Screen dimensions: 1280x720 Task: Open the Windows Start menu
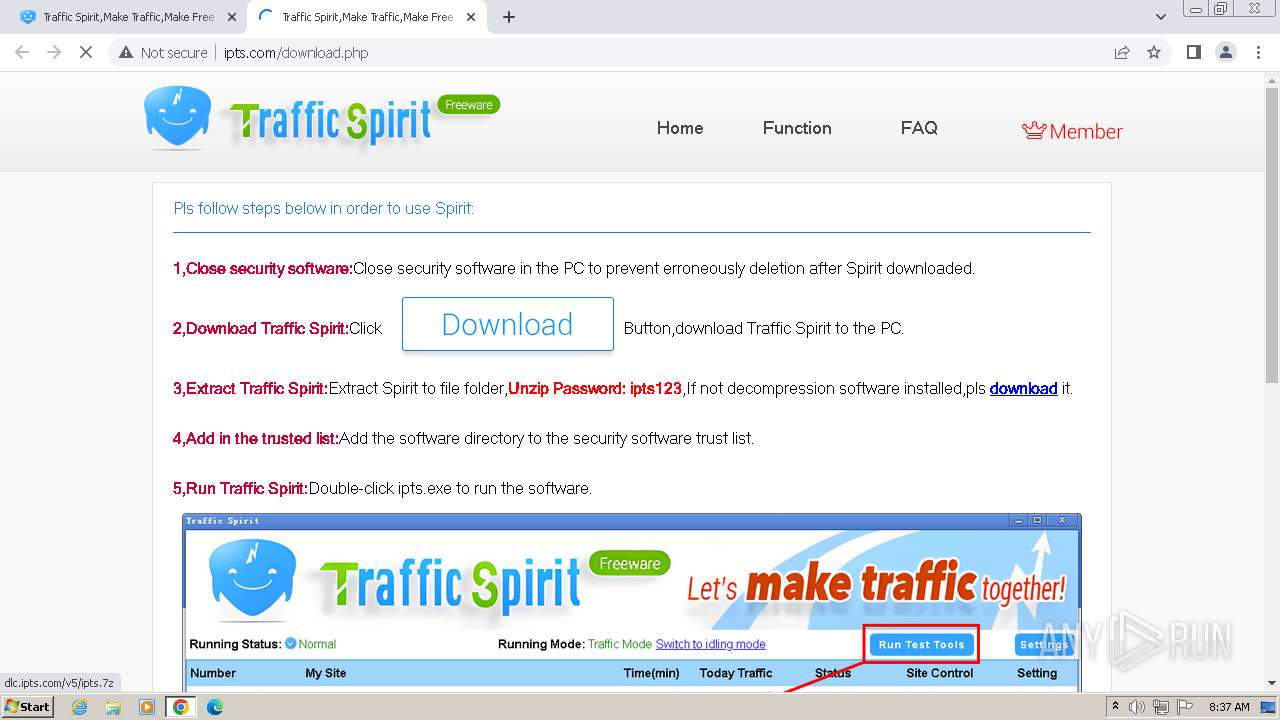click(x=28, y=707)
